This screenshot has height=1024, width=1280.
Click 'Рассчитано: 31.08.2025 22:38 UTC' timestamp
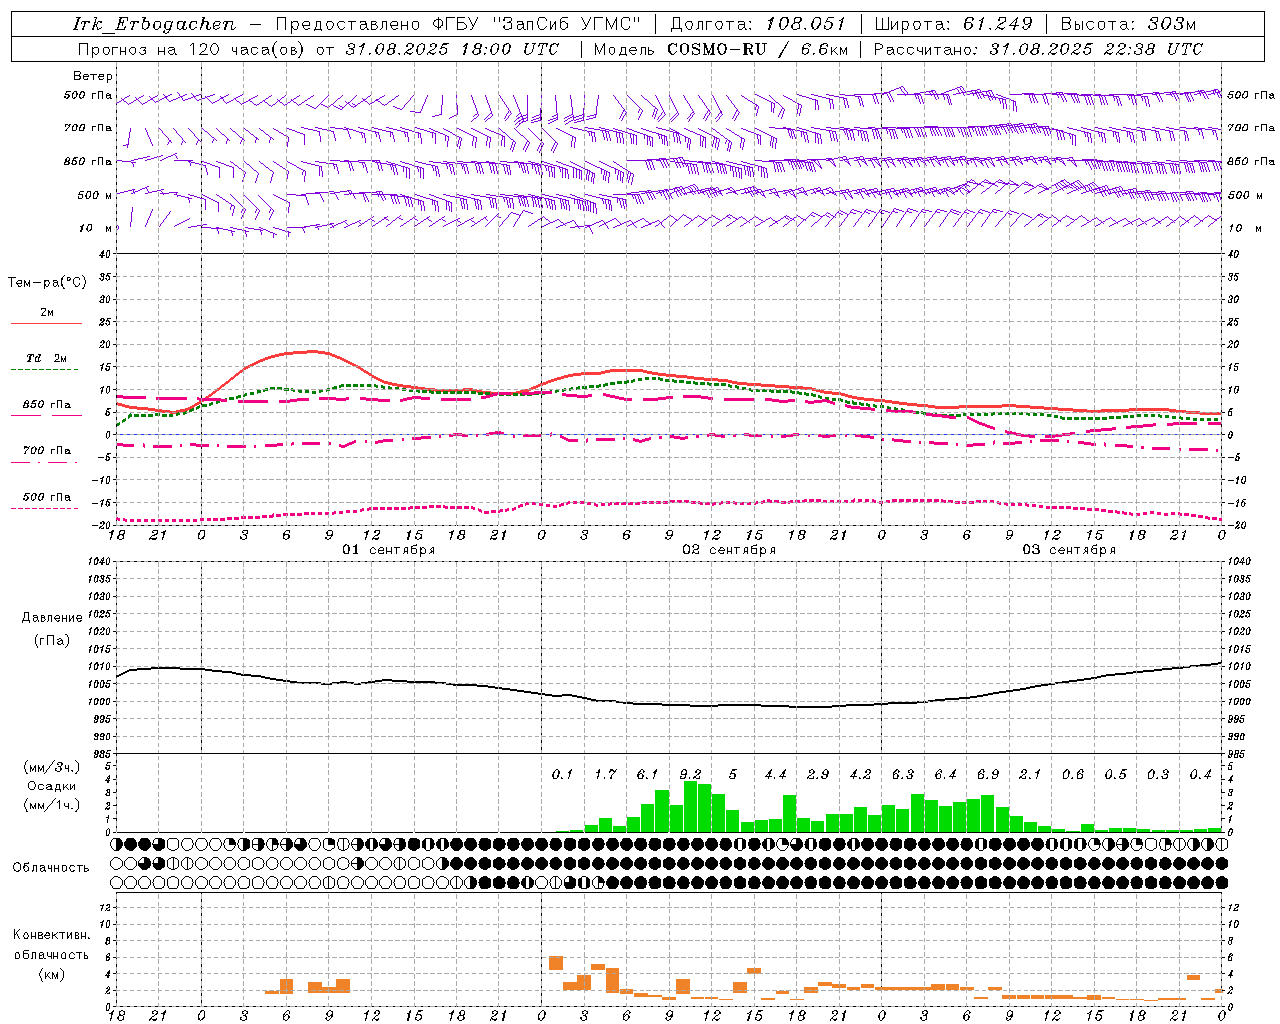[1038, 49]
